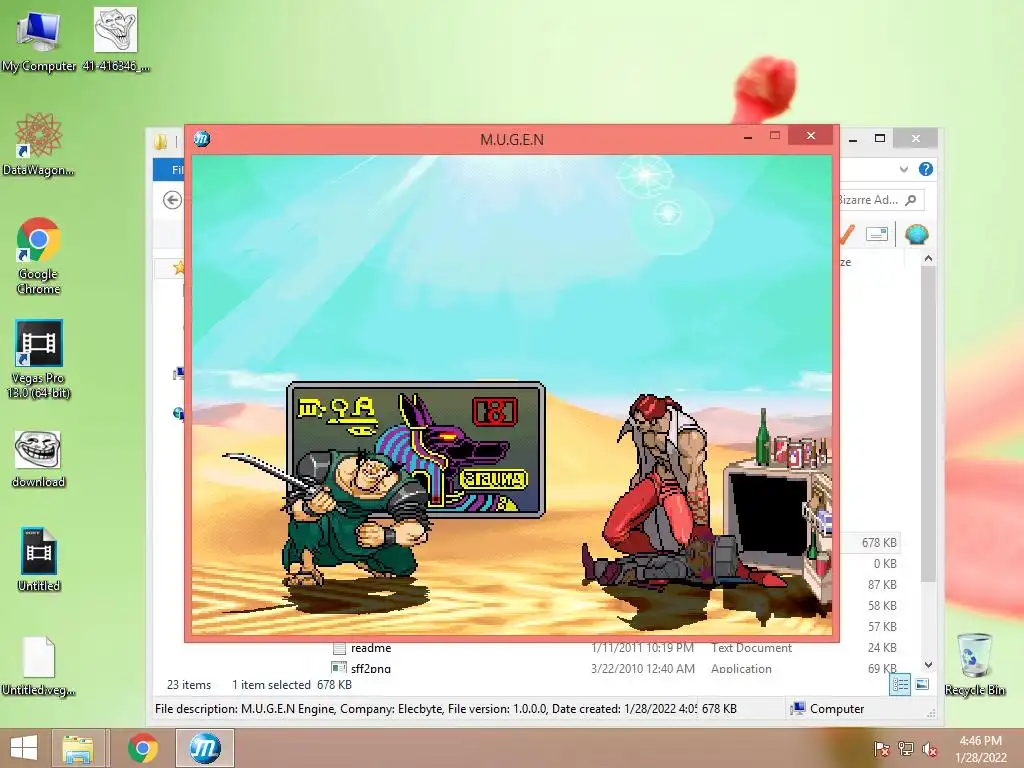Screen dimensions: 1024x768
Task: Minimize the Explorer window
Action: pos(853,138)
